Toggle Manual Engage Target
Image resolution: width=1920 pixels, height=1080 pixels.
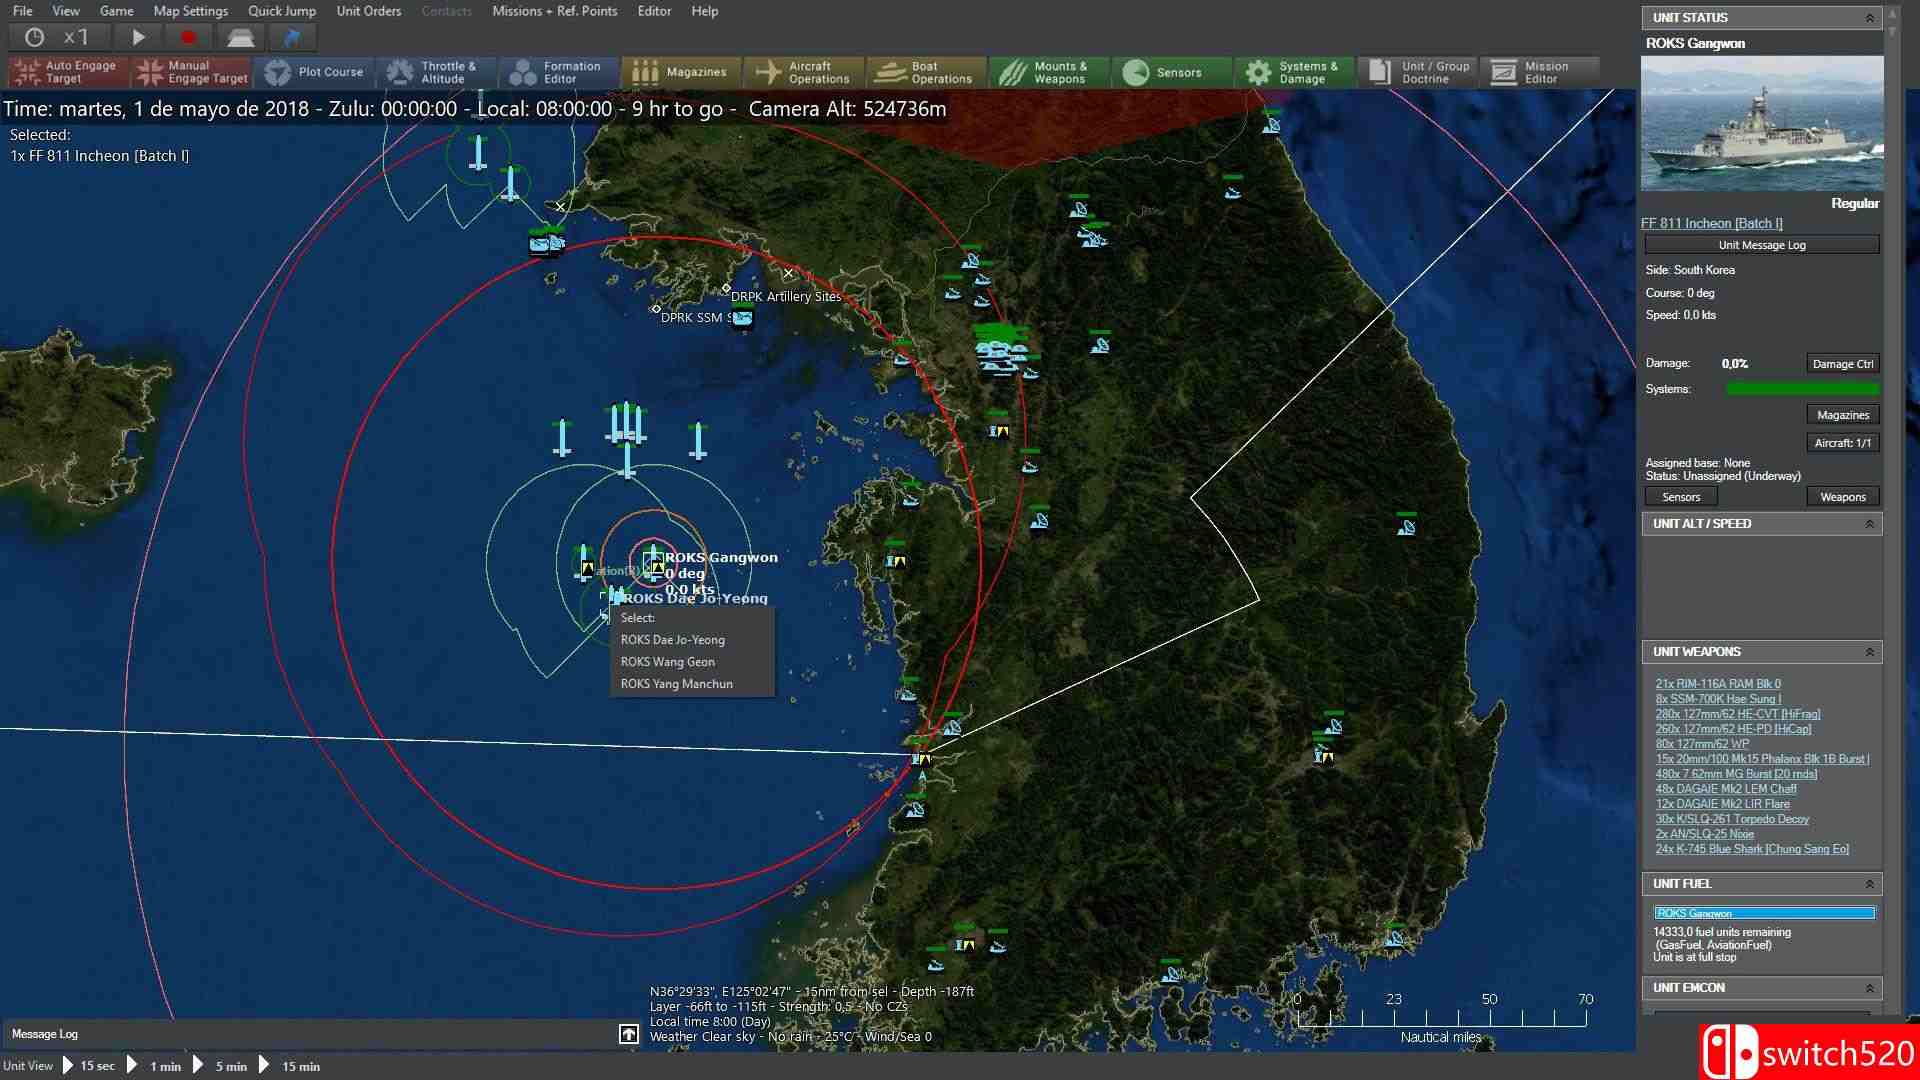(190, 71)
